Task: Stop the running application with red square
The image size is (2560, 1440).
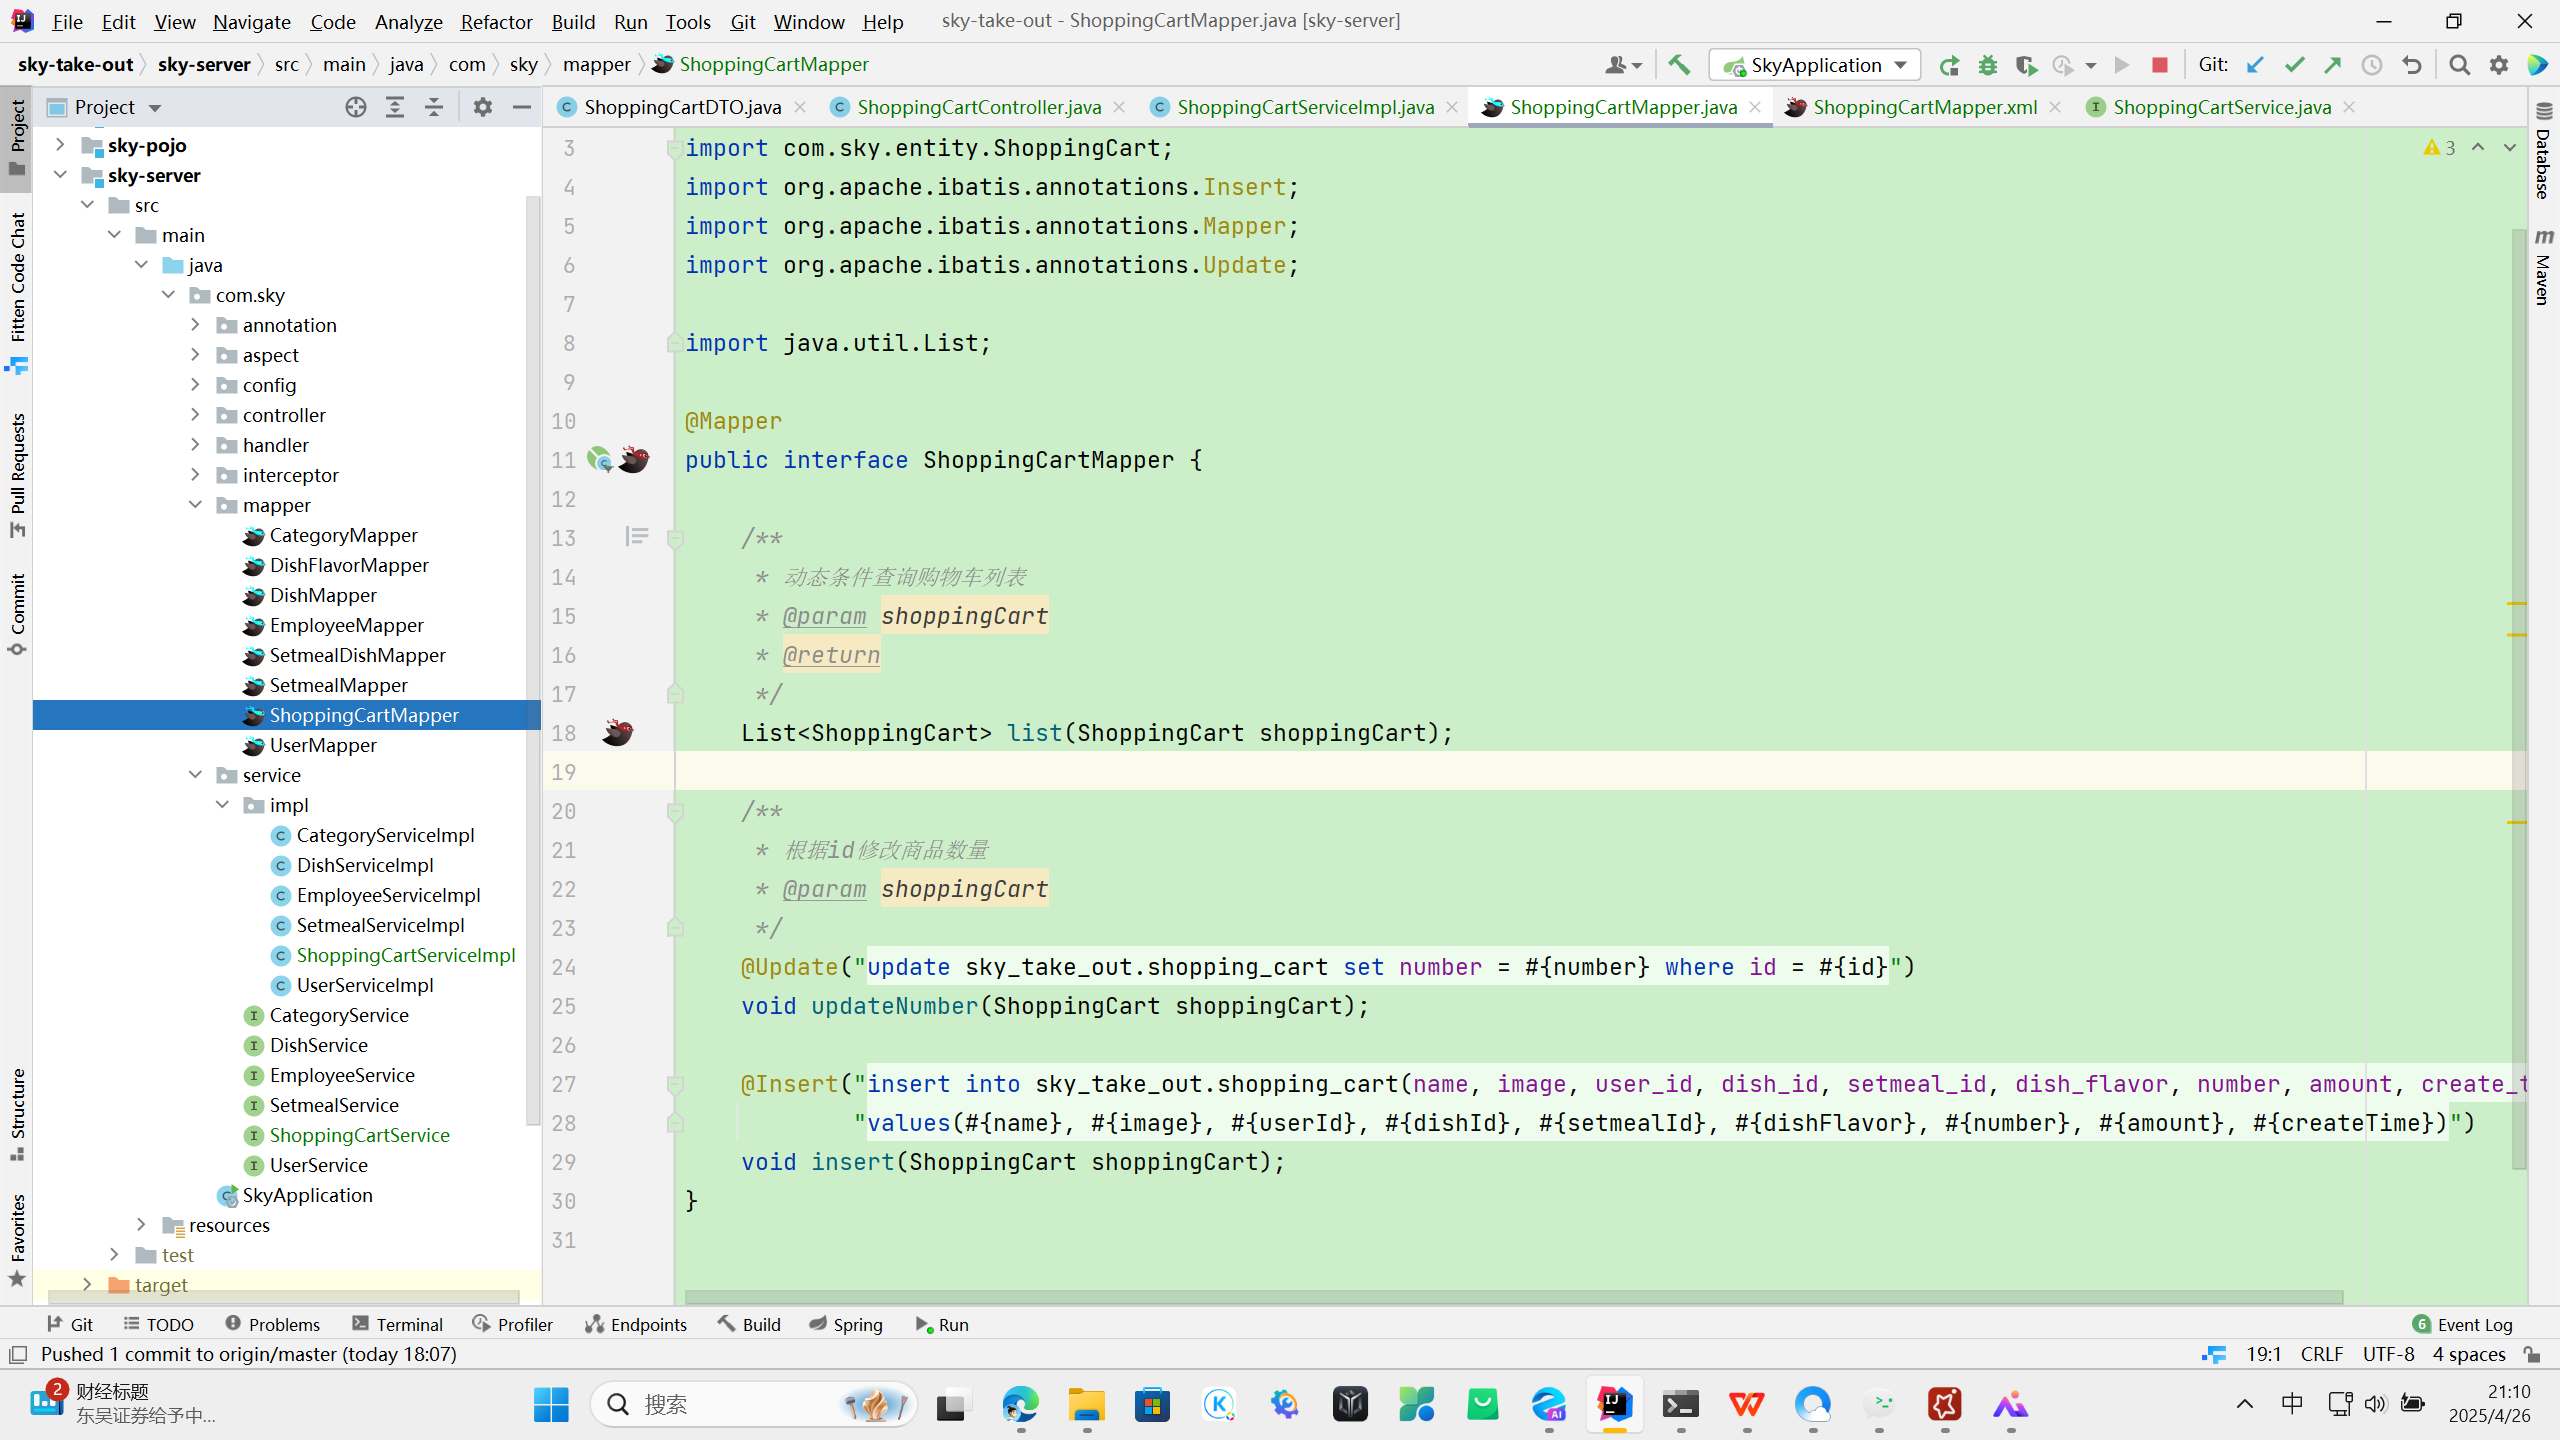Action: (2160, 65)
